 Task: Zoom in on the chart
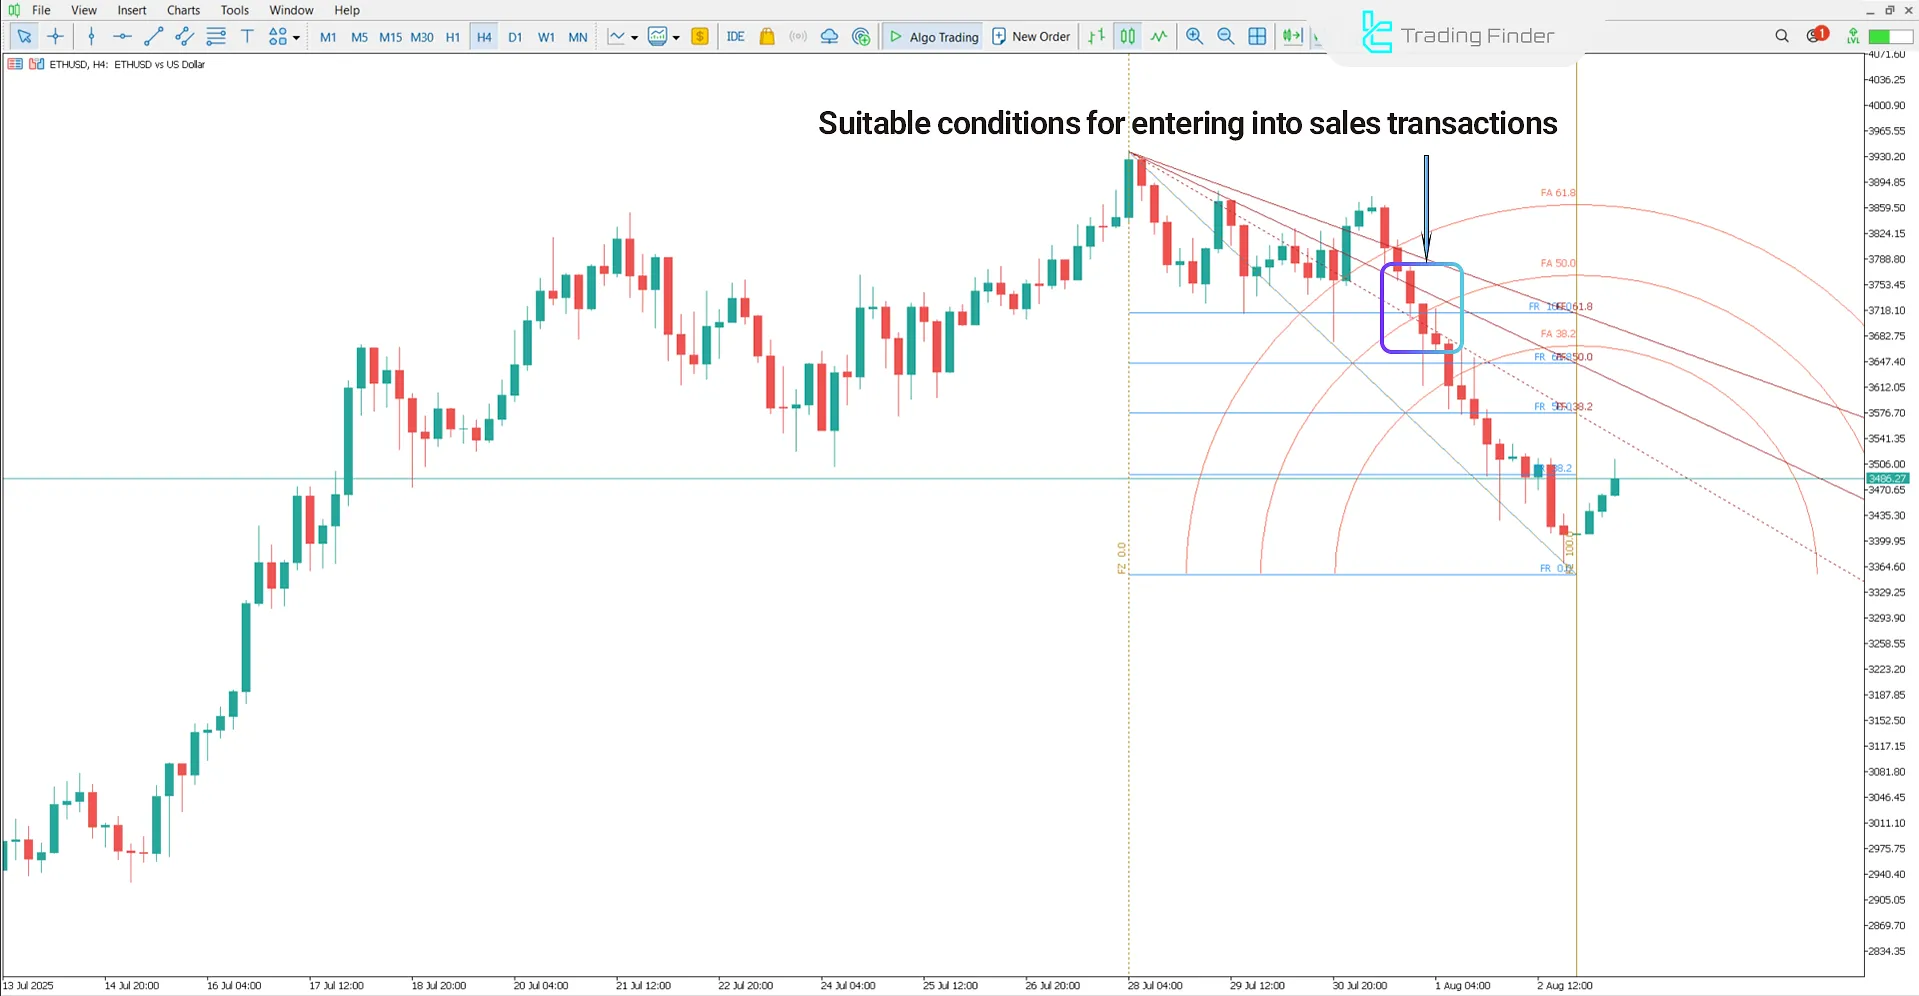pos(1194,37)
